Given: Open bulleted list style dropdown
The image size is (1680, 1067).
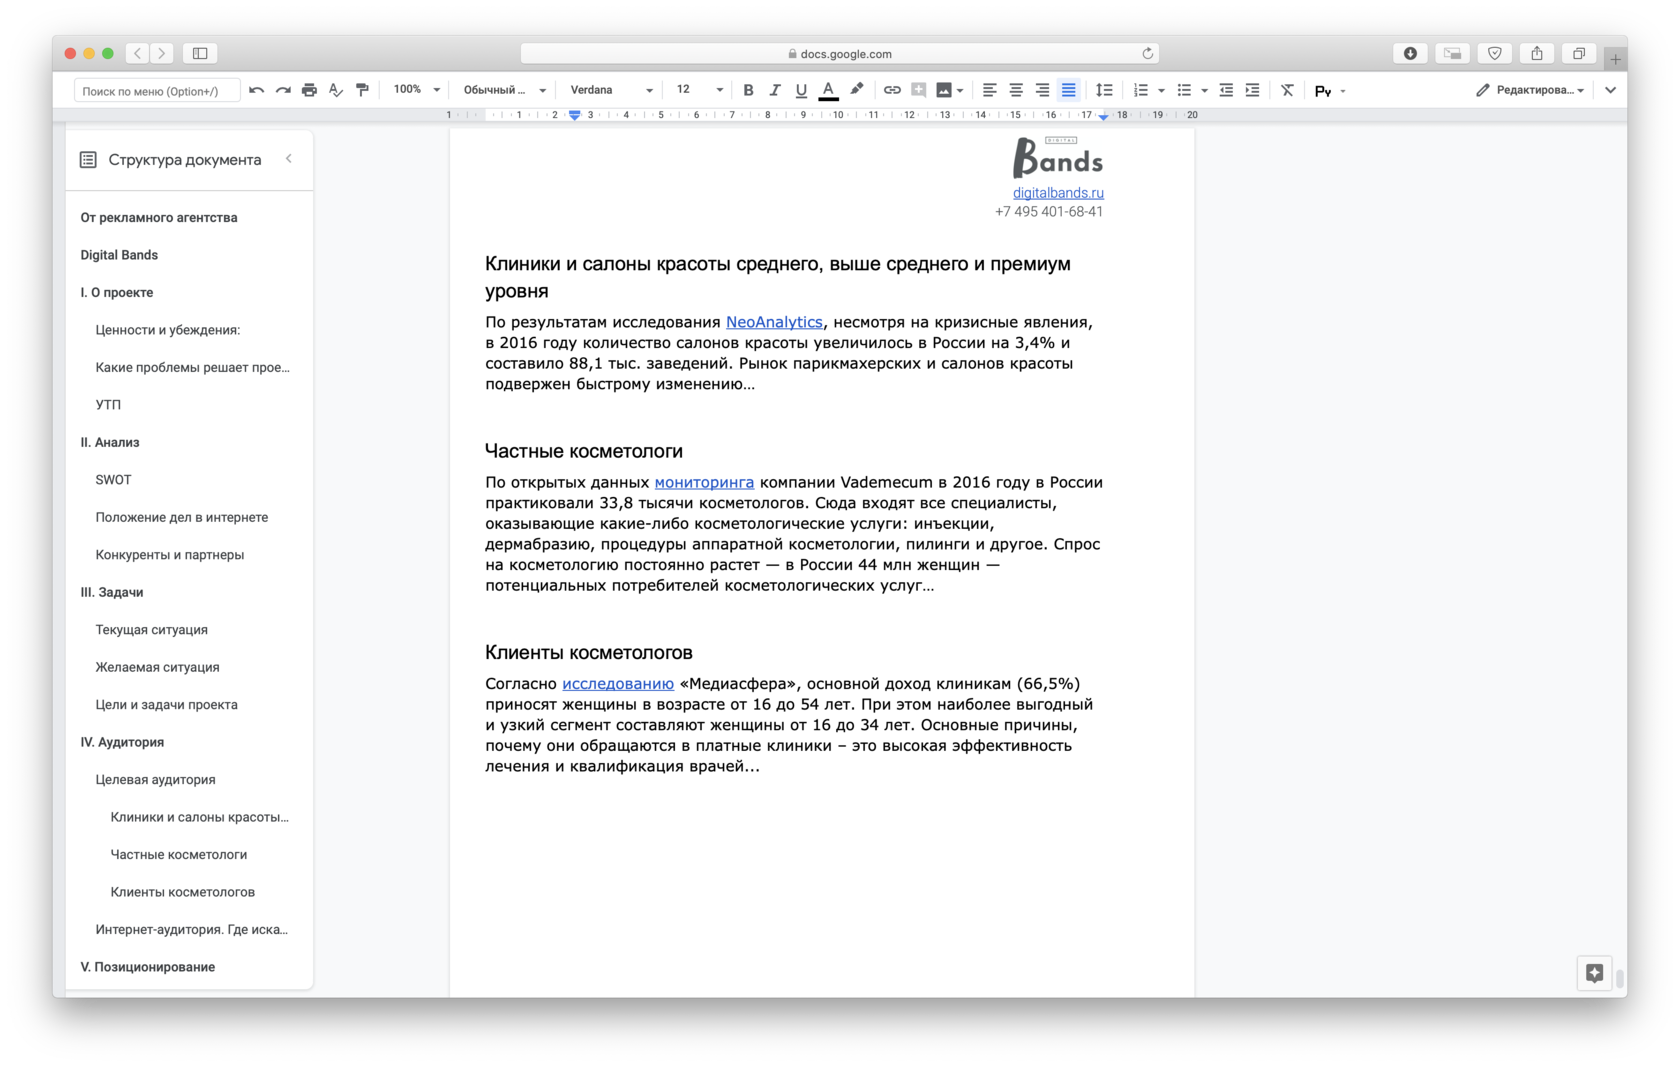Looking at the screenshot, I should point(1204,90).
